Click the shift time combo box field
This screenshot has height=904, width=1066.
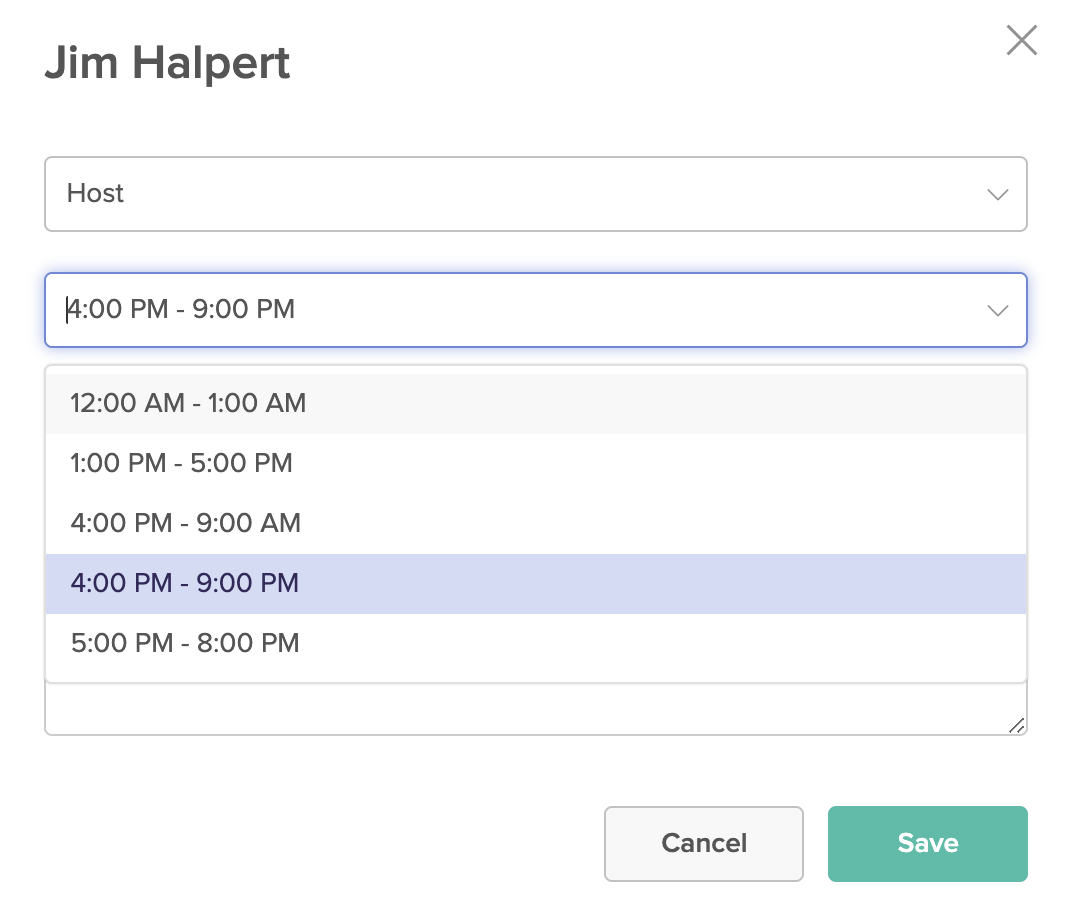tap(535, 310)
